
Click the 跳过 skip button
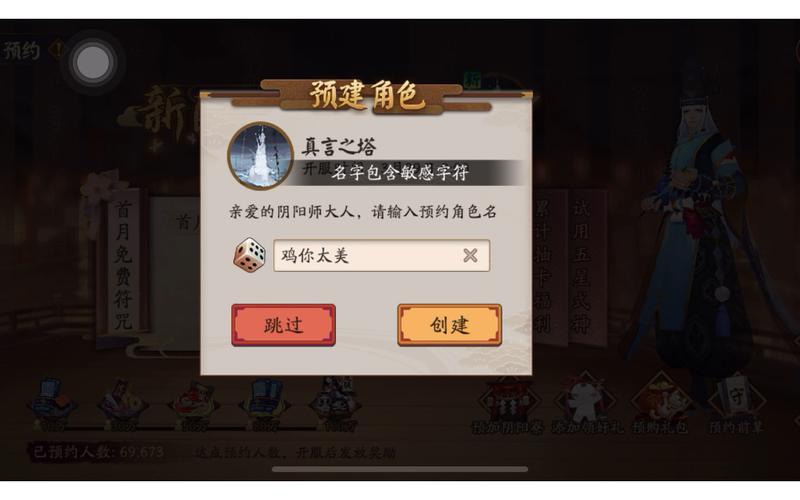point(284,325)
